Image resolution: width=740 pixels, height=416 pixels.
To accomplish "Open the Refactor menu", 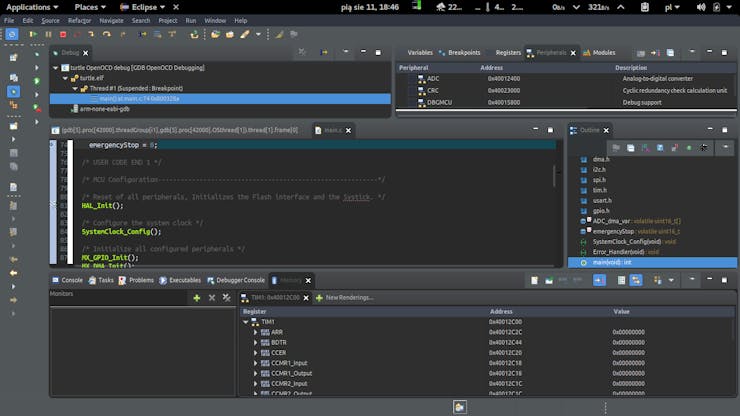I will pyautogui.click(x=79, y=21).
